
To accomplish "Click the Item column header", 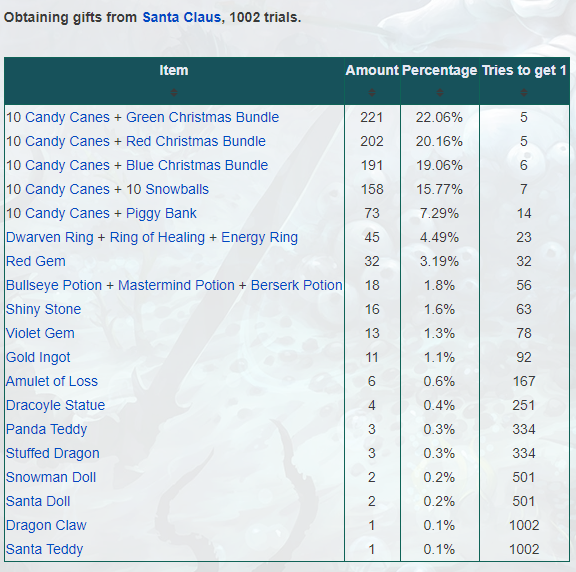I will pos(174,70).
